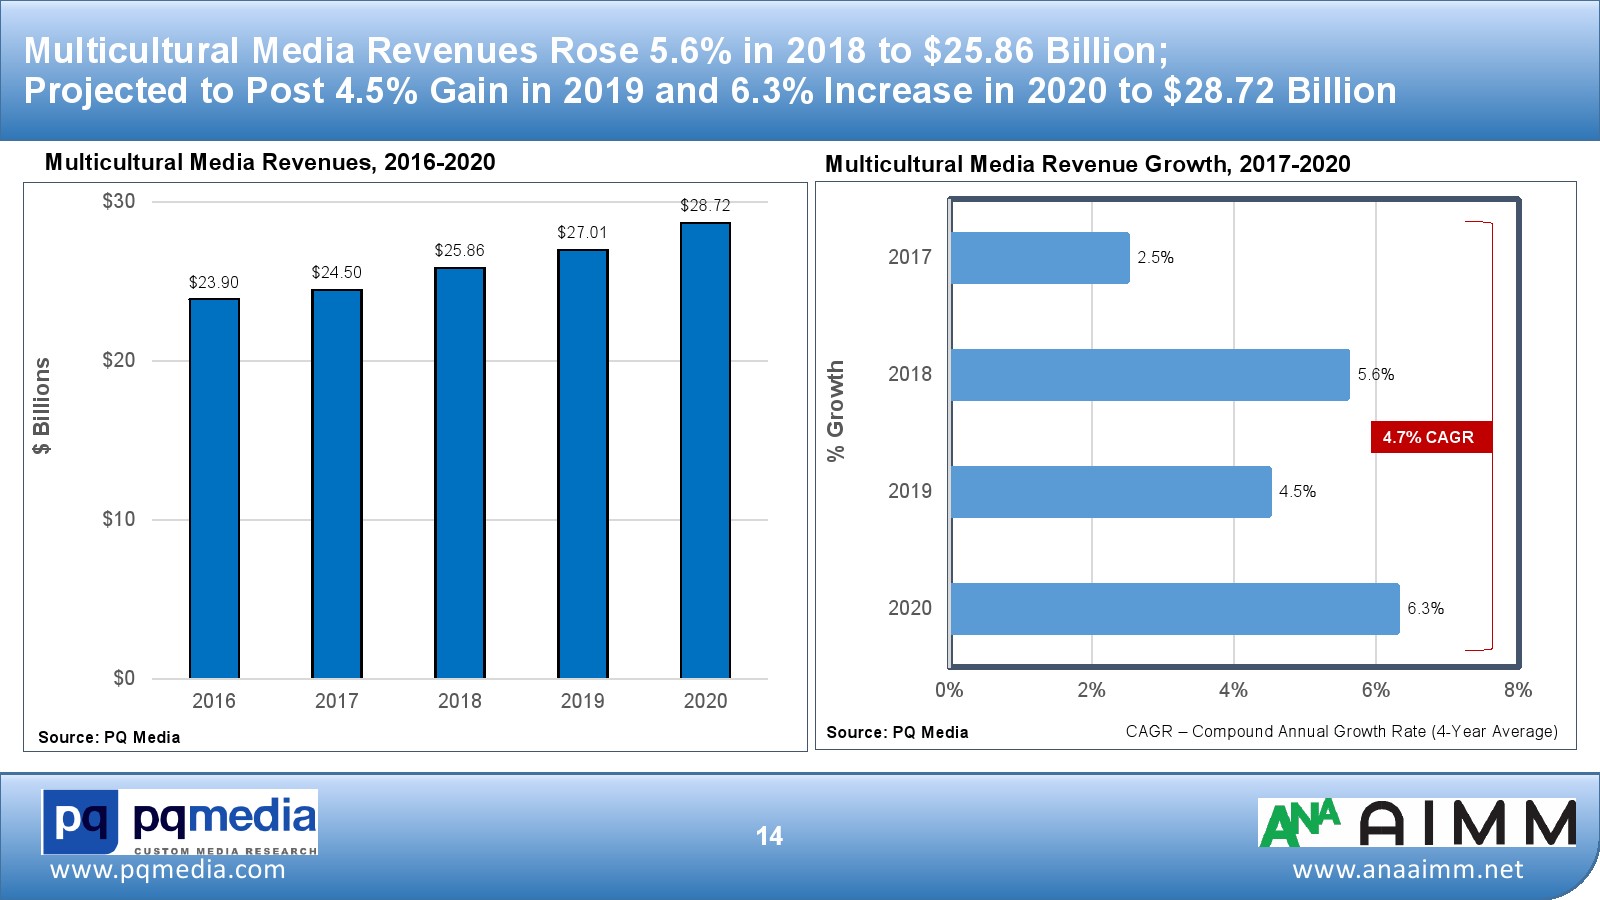Click the $ Billions axis label
This screenshot has height=900, width=1600.
41,406
